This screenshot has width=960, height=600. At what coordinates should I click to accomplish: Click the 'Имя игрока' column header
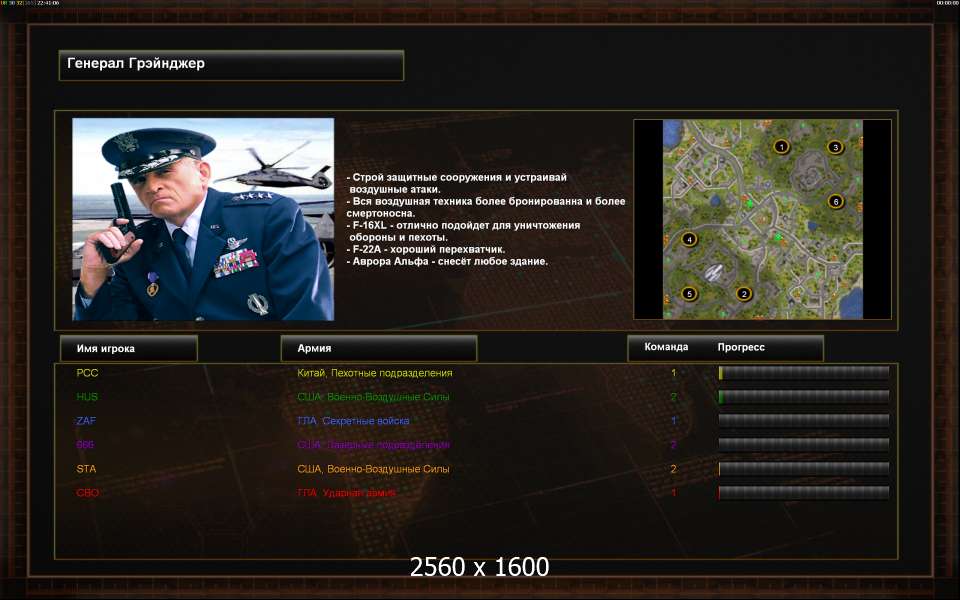tap(129, 348)
